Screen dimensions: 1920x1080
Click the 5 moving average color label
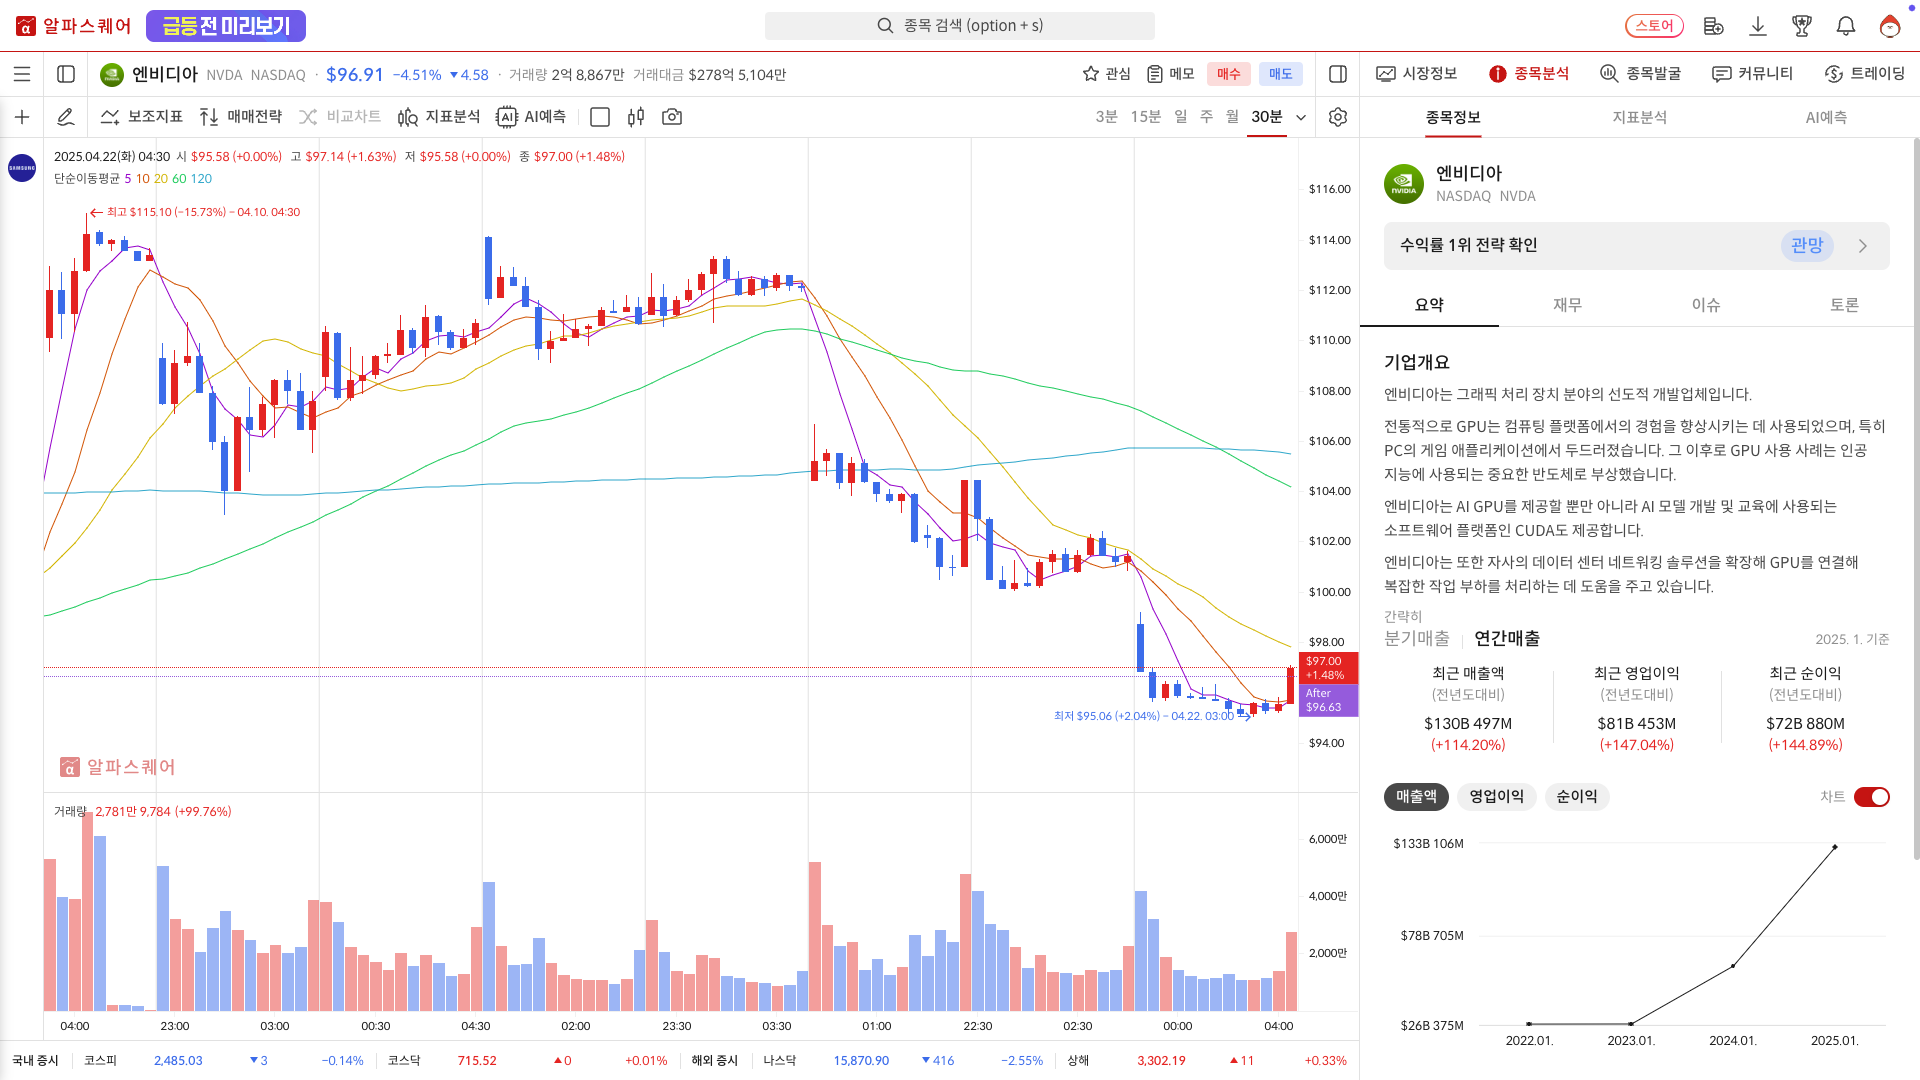[128, 179]
